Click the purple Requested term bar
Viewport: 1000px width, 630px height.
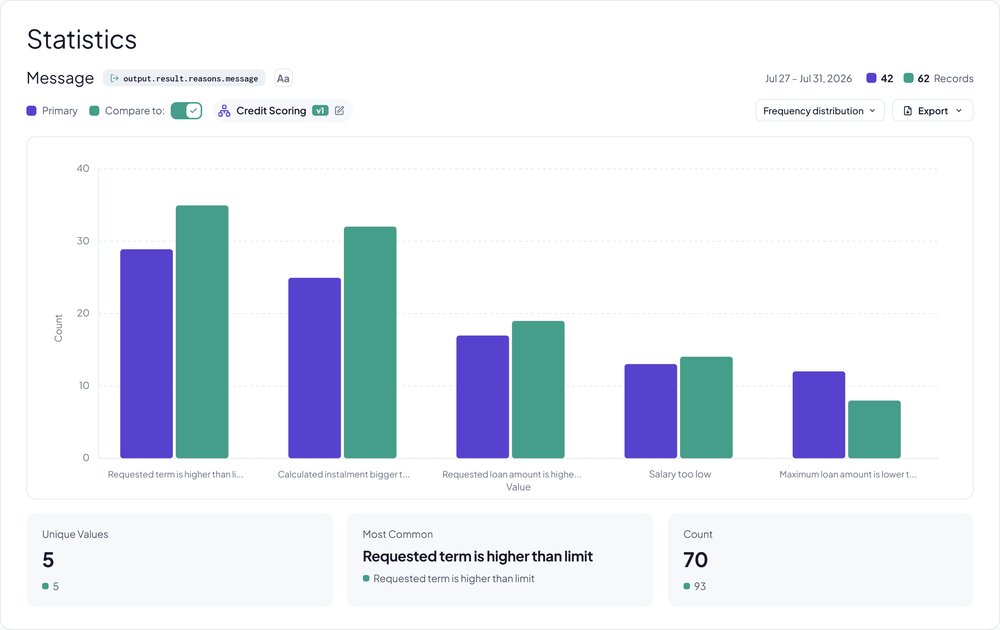(x=146, y=353)
